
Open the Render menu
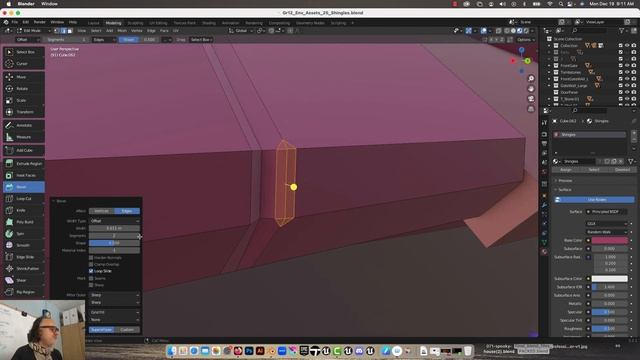coord(40,22)
